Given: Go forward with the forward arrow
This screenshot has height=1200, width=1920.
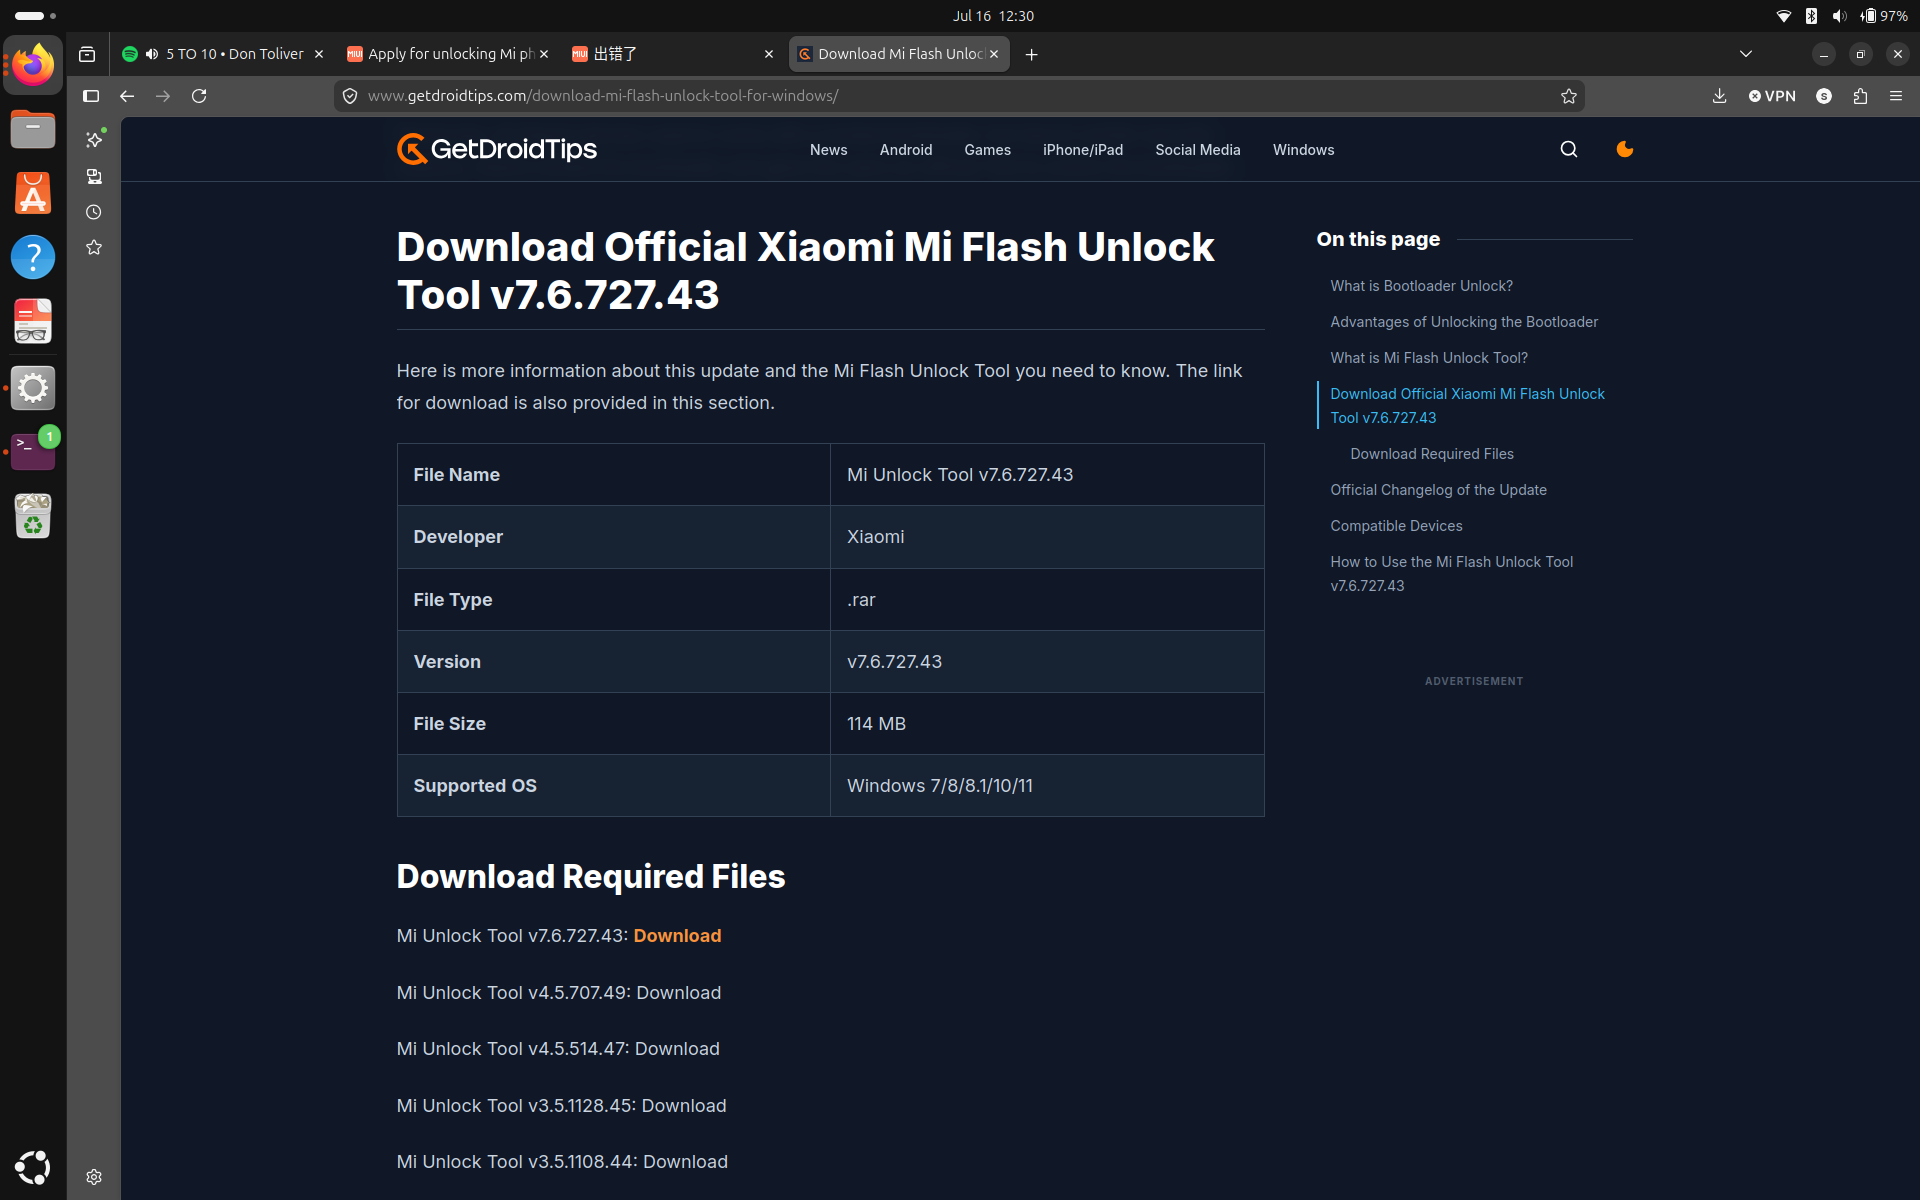Looking at the screenshot, I should (x=163, y=96).
